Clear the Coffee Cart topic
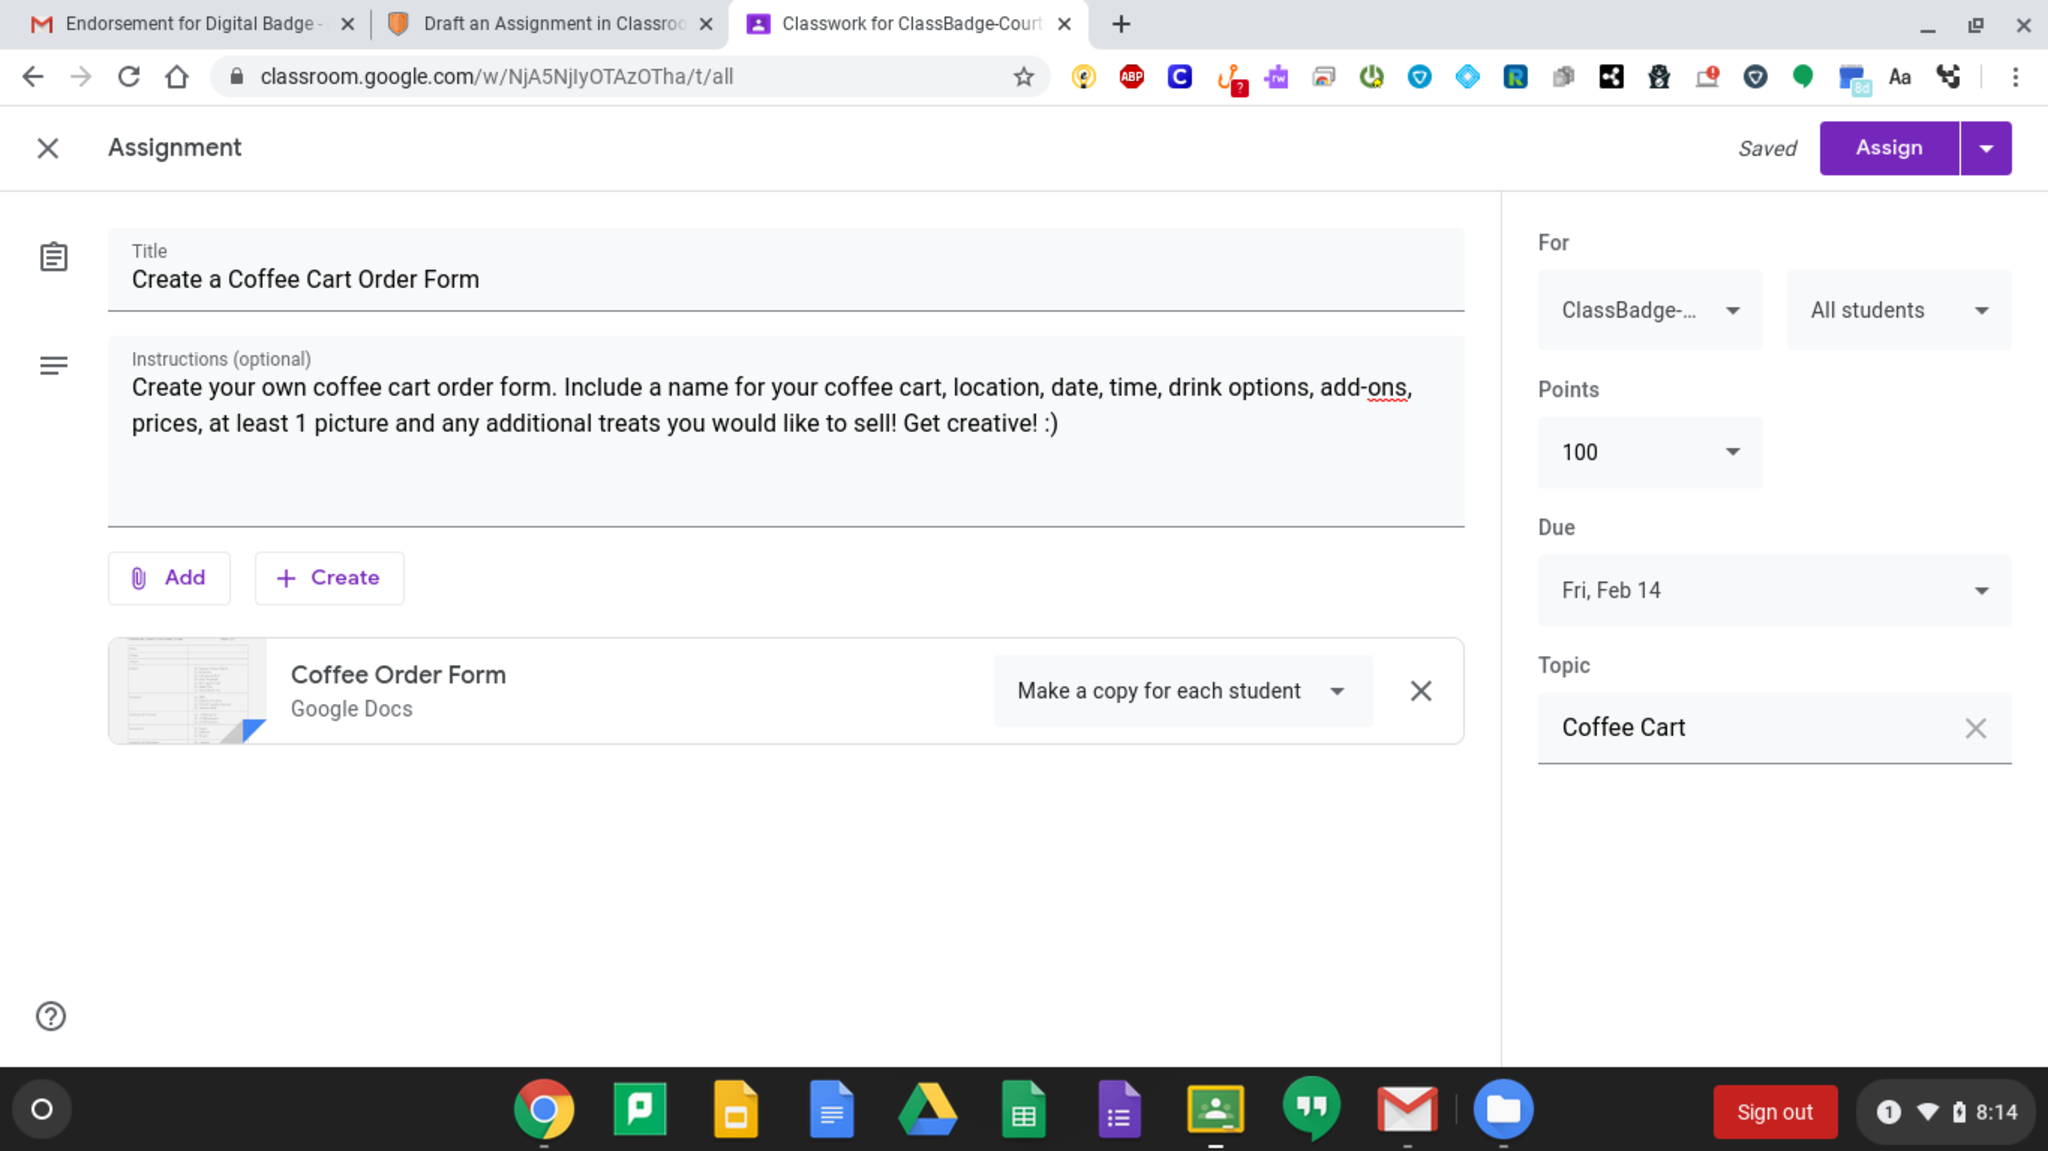The height and width of the screenshot is (1151, 2048). [x=1975, y=728]
